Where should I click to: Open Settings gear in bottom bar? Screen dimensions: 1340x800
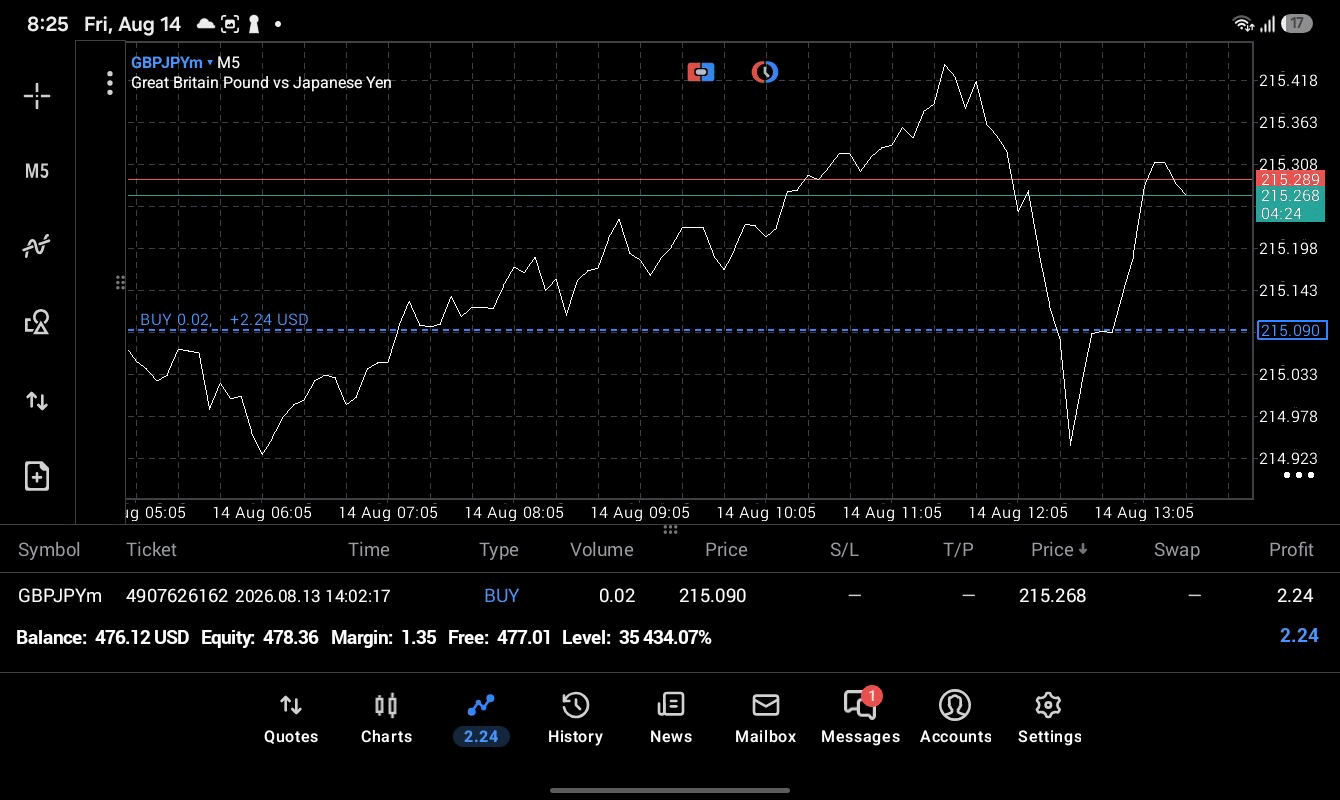[1049, 719]
